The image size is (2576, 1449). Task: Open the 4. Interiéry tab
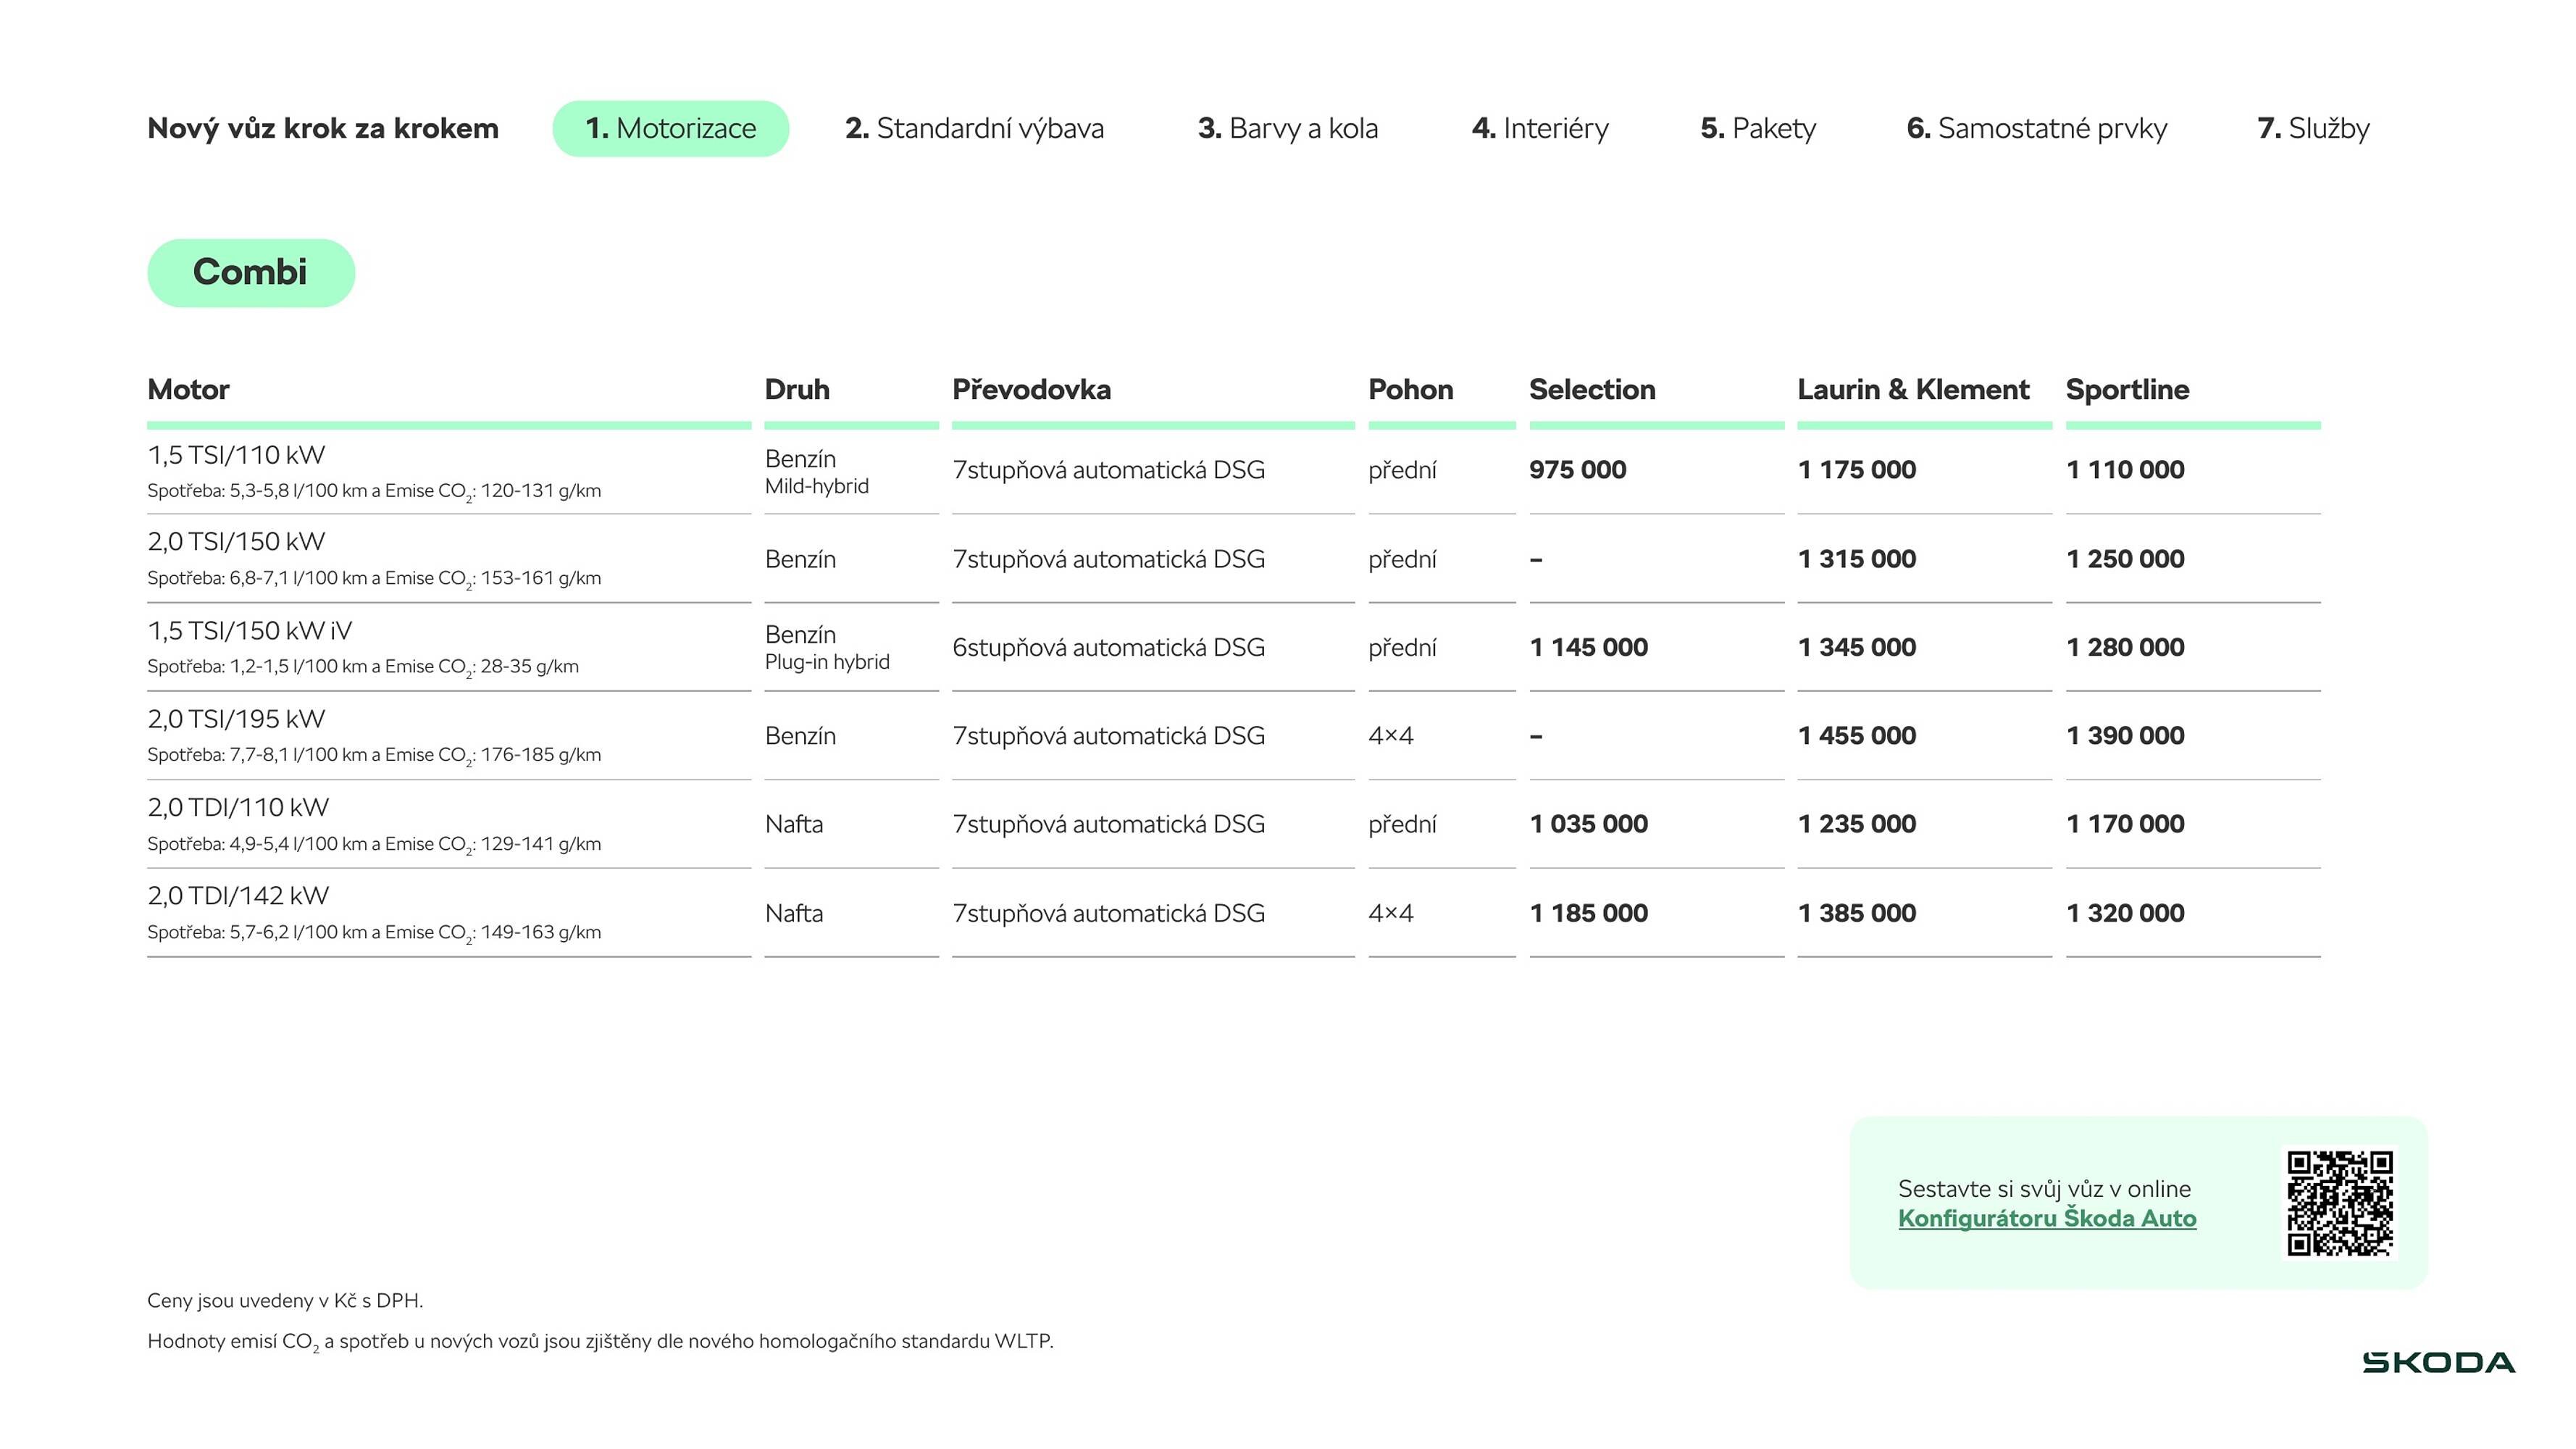pyautogui.click(x=1540, y=128)
